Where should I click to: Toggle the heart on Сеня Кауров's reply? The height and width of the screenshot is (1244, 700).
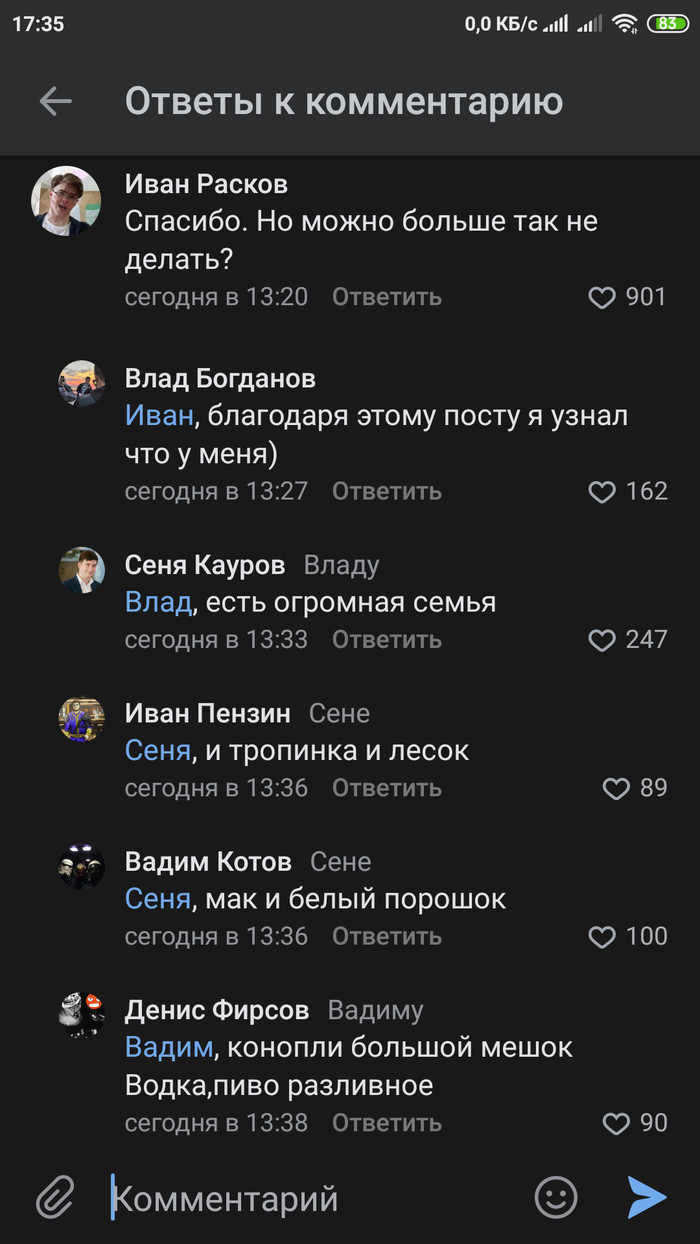click(x=601, y=640)
